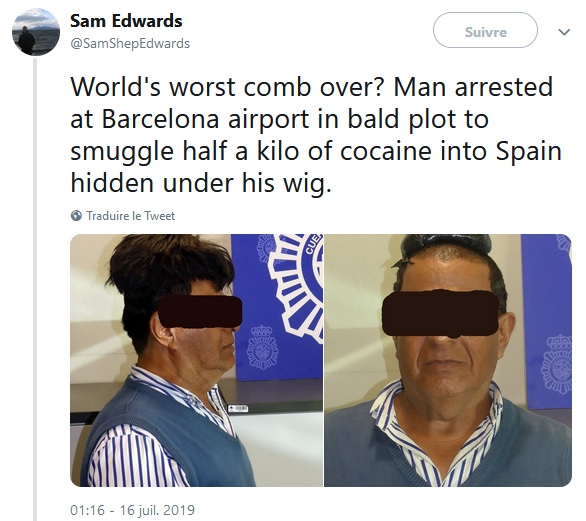
Task: Click the grey thread line under the avatar
Action: point(35,290)
